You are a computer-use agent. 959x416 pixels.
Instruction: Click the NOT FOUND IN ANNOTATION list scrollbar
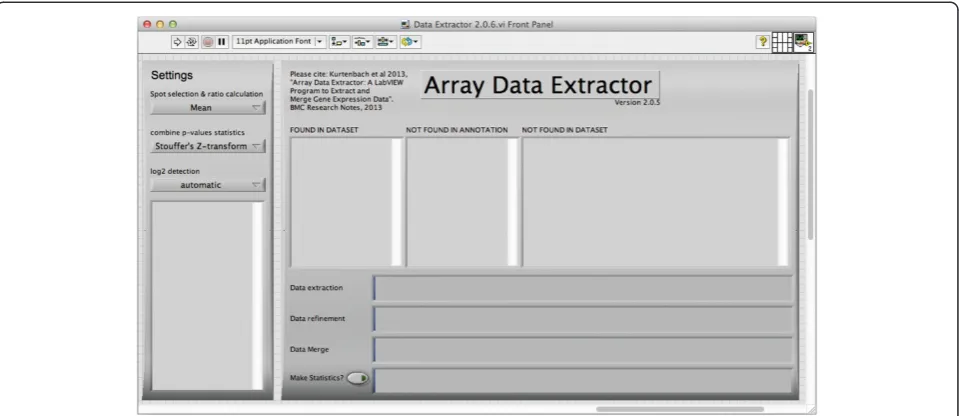pos(513,202)
